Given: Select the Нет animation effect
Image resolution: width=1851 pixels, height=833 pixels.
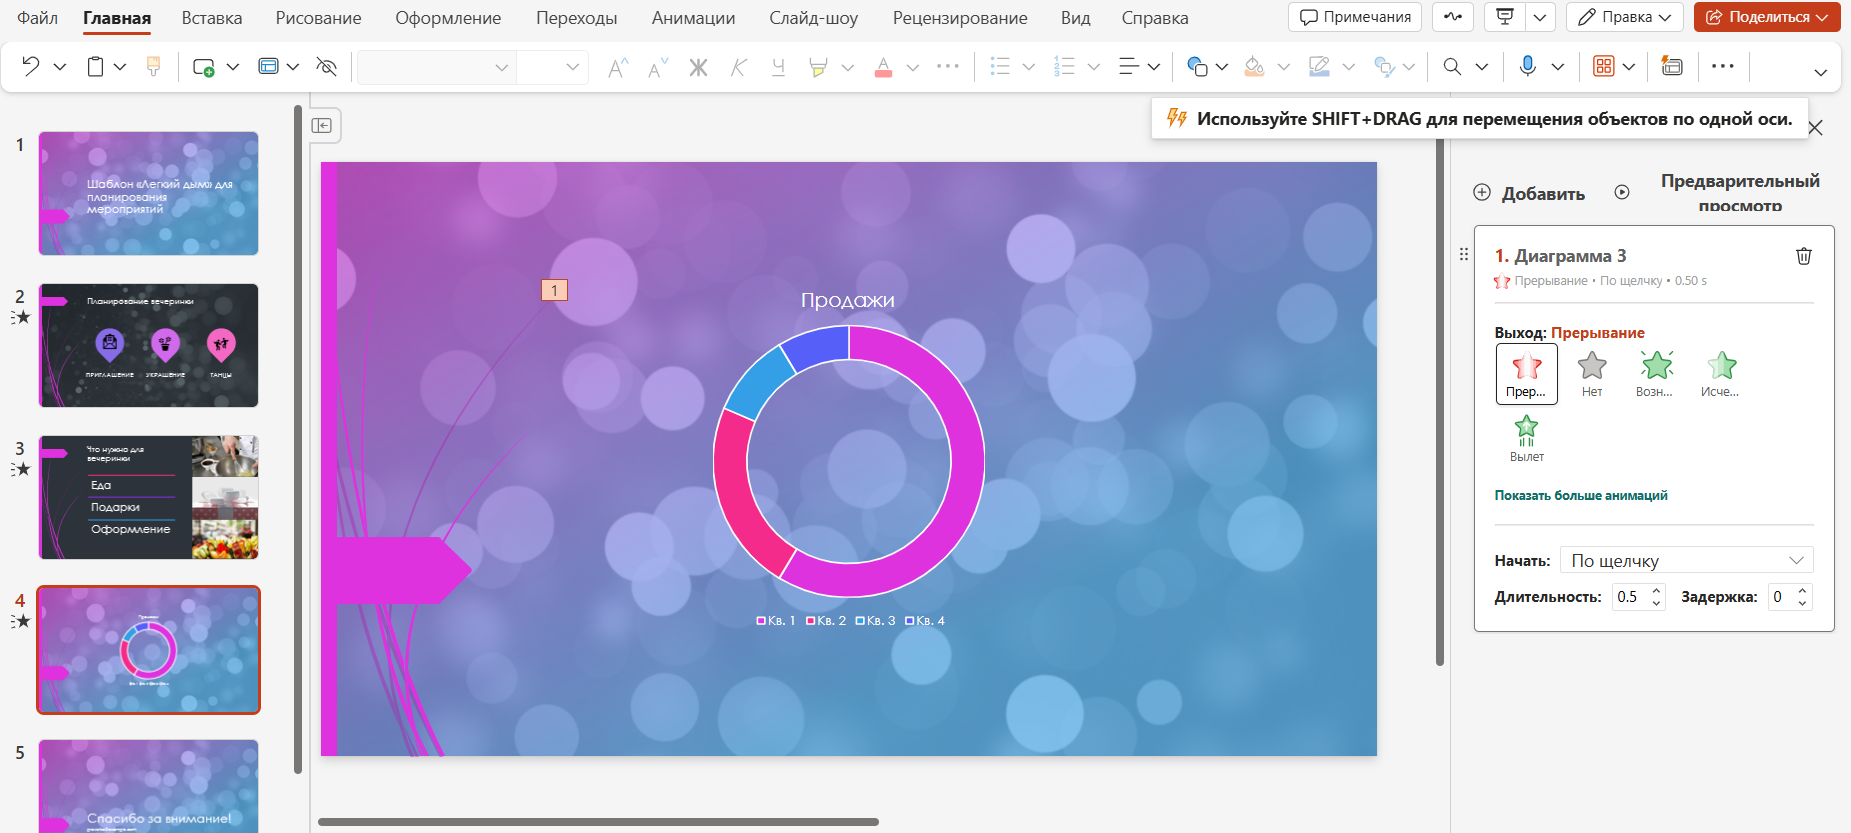Looking at the screenshot, I should 1591,374.
